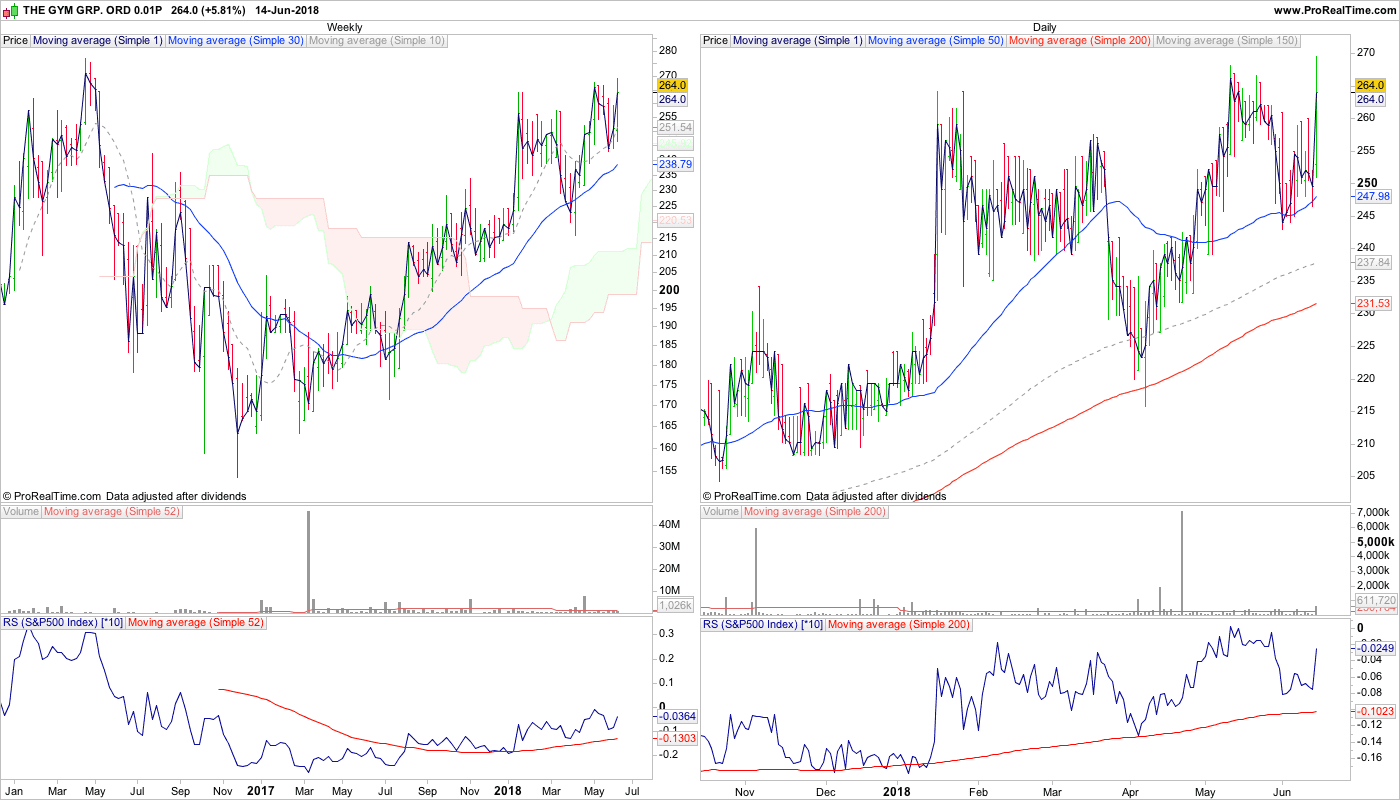Select the Price label on the Weekly chart
1400x800 pixels.
tap(16, 41)
